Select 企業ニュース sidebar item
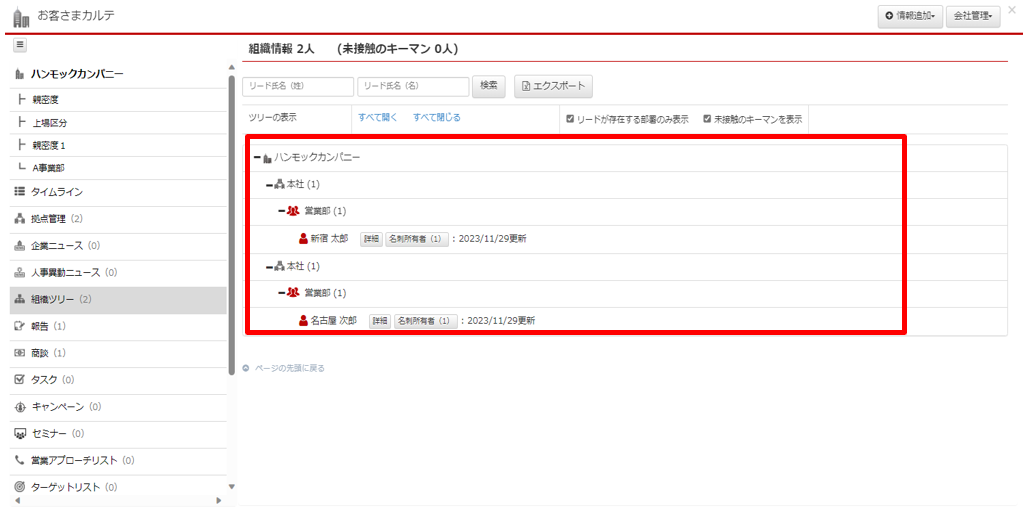The height and width of the screenshot is (508, 1030). tap(56, 246)
